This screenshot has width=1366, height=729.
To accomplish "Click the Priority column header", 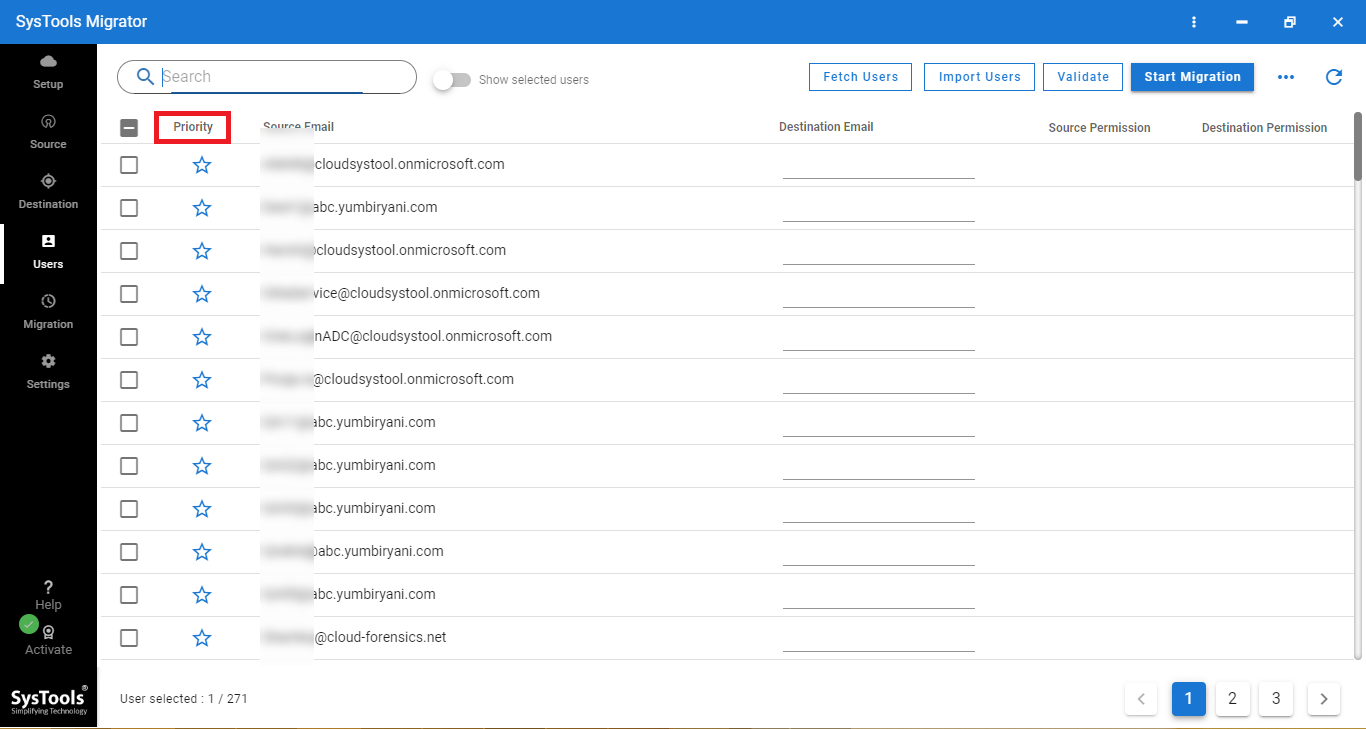I will [193, 127].
